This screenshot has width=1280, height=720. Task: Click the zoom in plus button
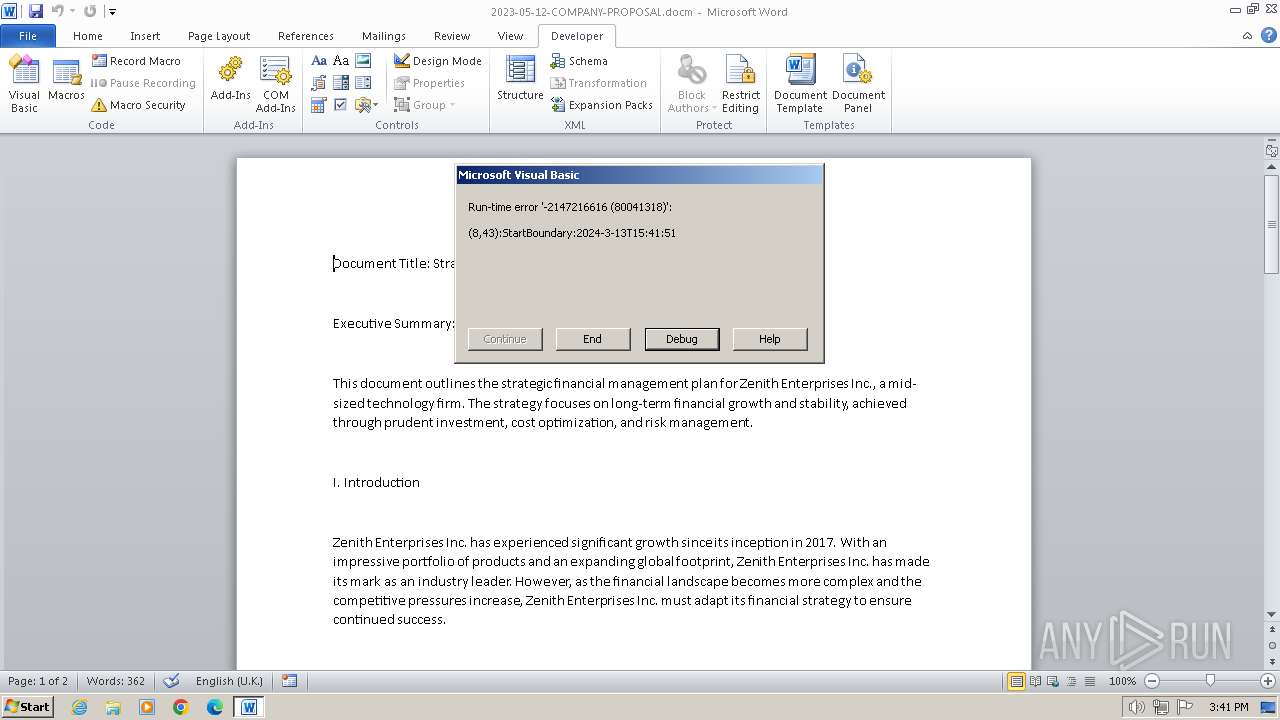tap(1268, 681)
